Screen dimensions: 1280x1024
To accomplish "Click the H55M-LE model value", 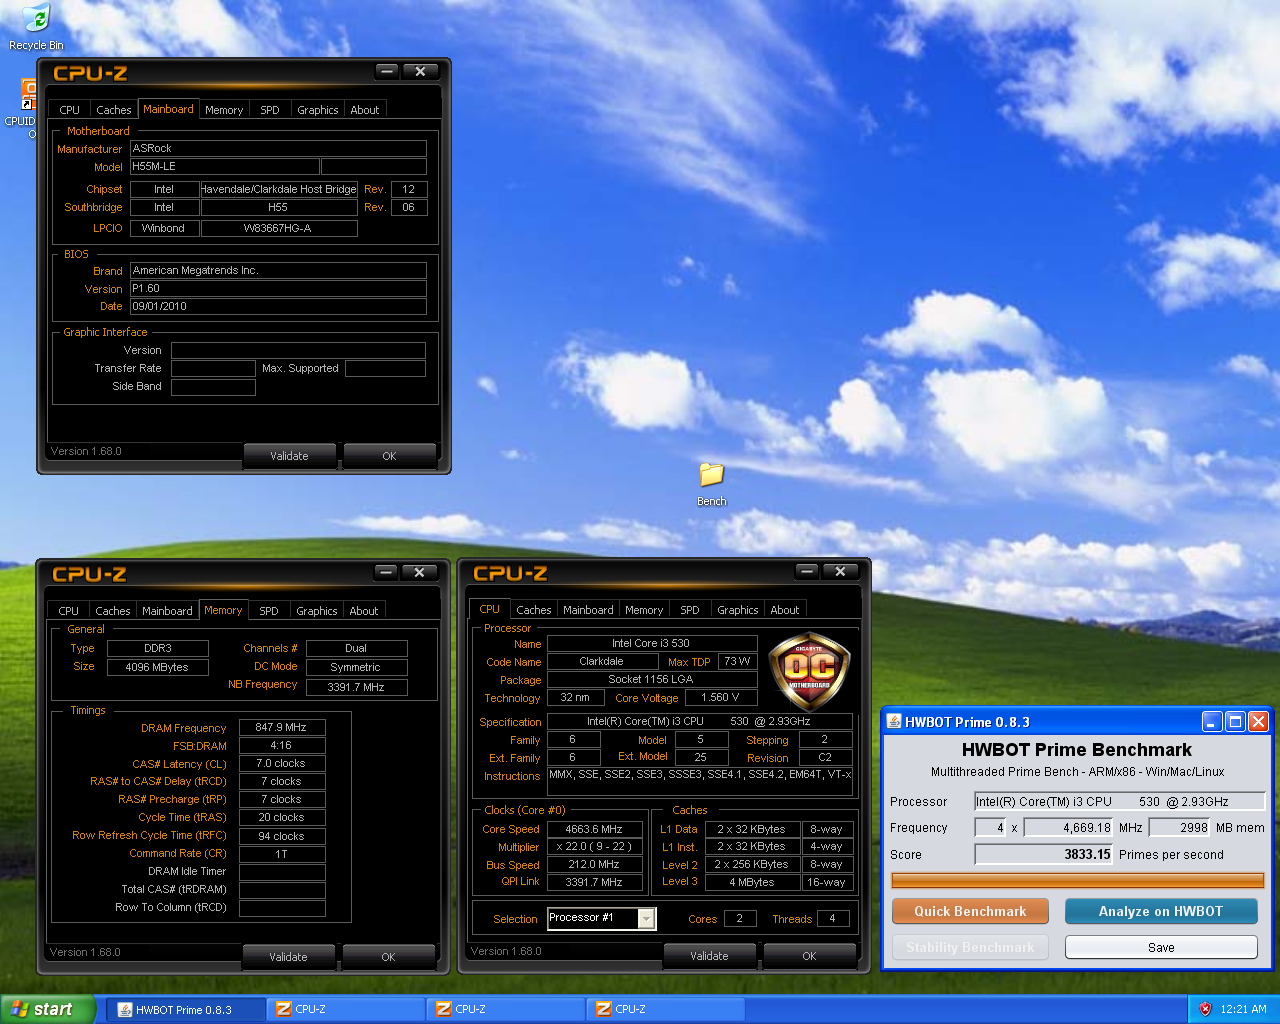I will pyautogui.click(x=225, y=167).
